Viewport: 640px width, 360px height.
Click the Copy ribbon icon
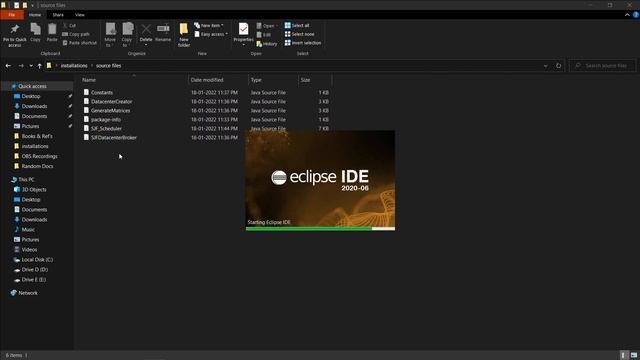(x=36, y=29)
